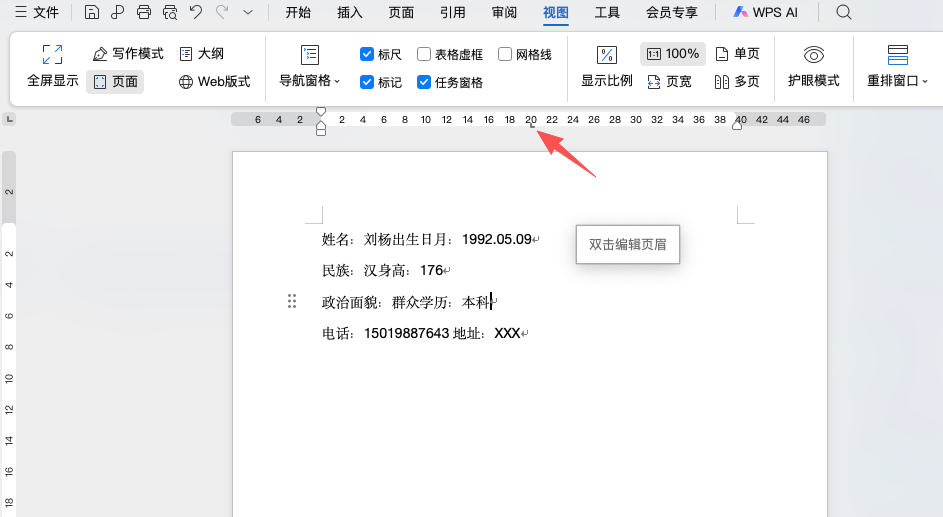This screenshot has width=943, height=517.
Task: Click the tab stop type selector
Action: [x=9, y=120]
